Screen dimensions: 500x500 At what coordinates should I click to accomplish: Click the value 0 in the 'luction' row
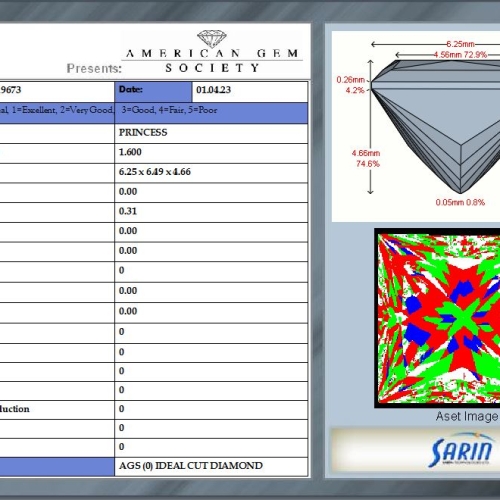coord(121,409)
